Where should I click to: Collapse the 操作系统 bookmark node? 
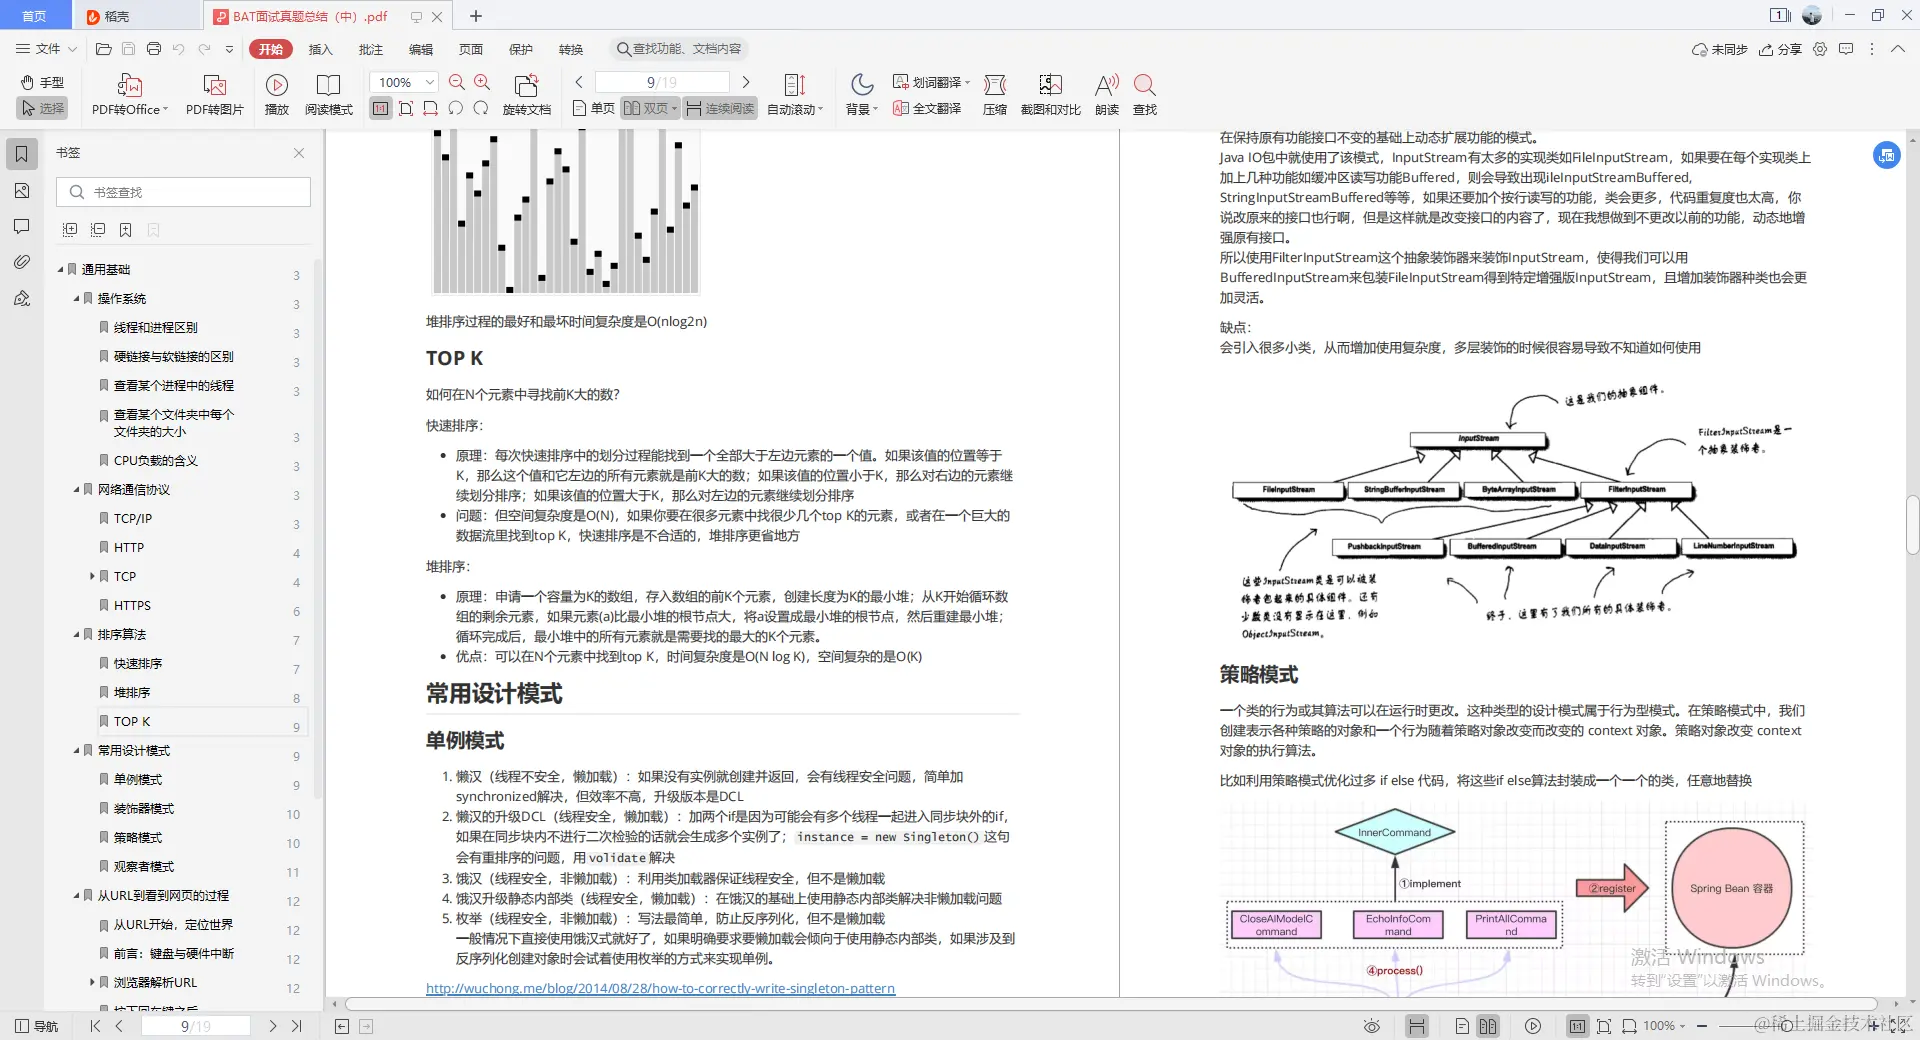tap(77, 298)
